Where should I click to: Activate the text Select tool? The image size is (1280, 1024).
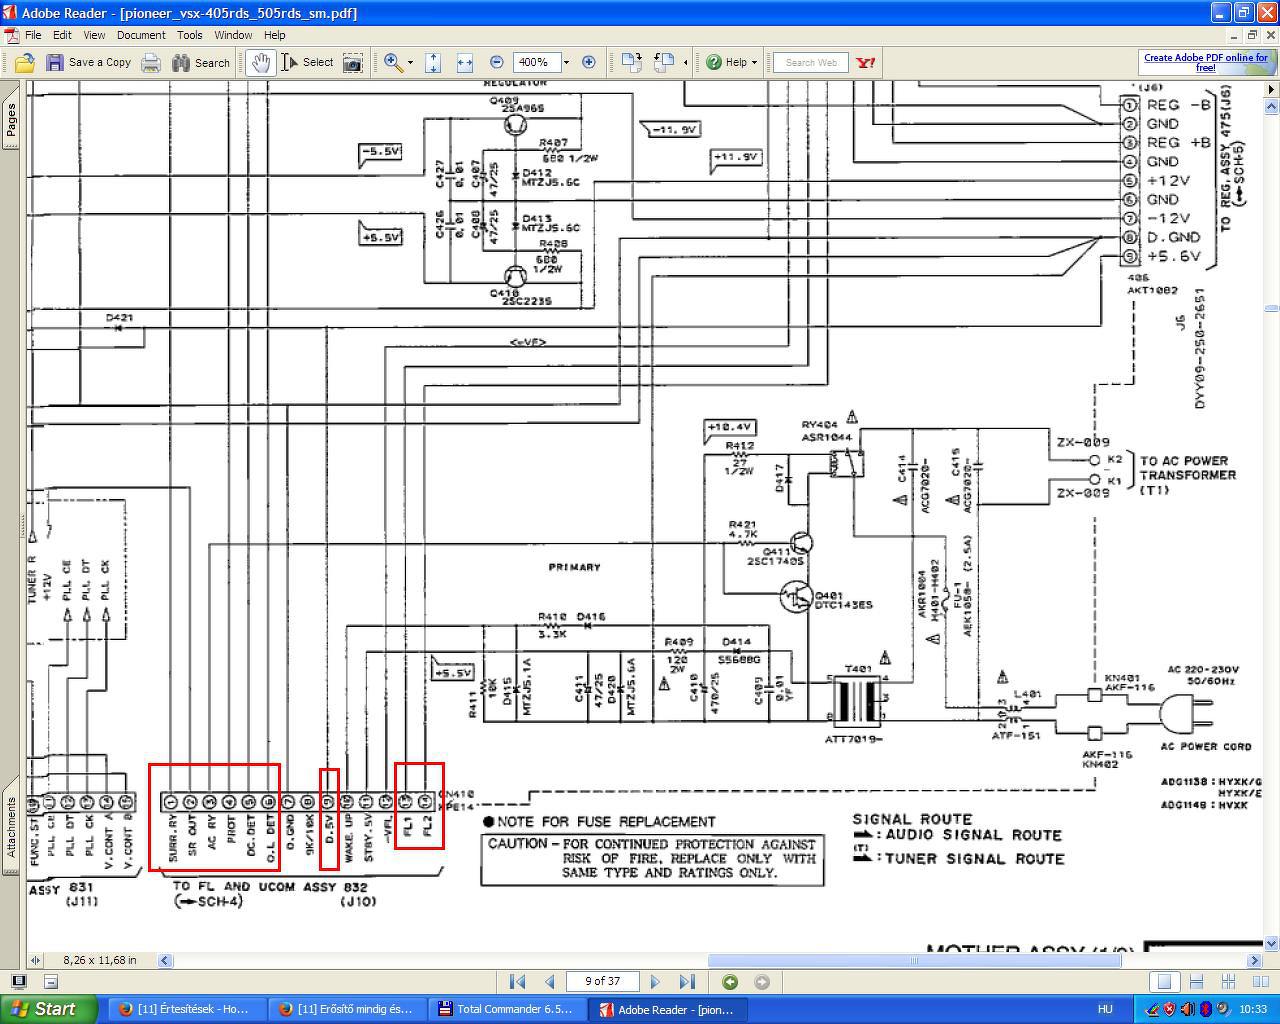pyautogui.click(x=308, y=62)
